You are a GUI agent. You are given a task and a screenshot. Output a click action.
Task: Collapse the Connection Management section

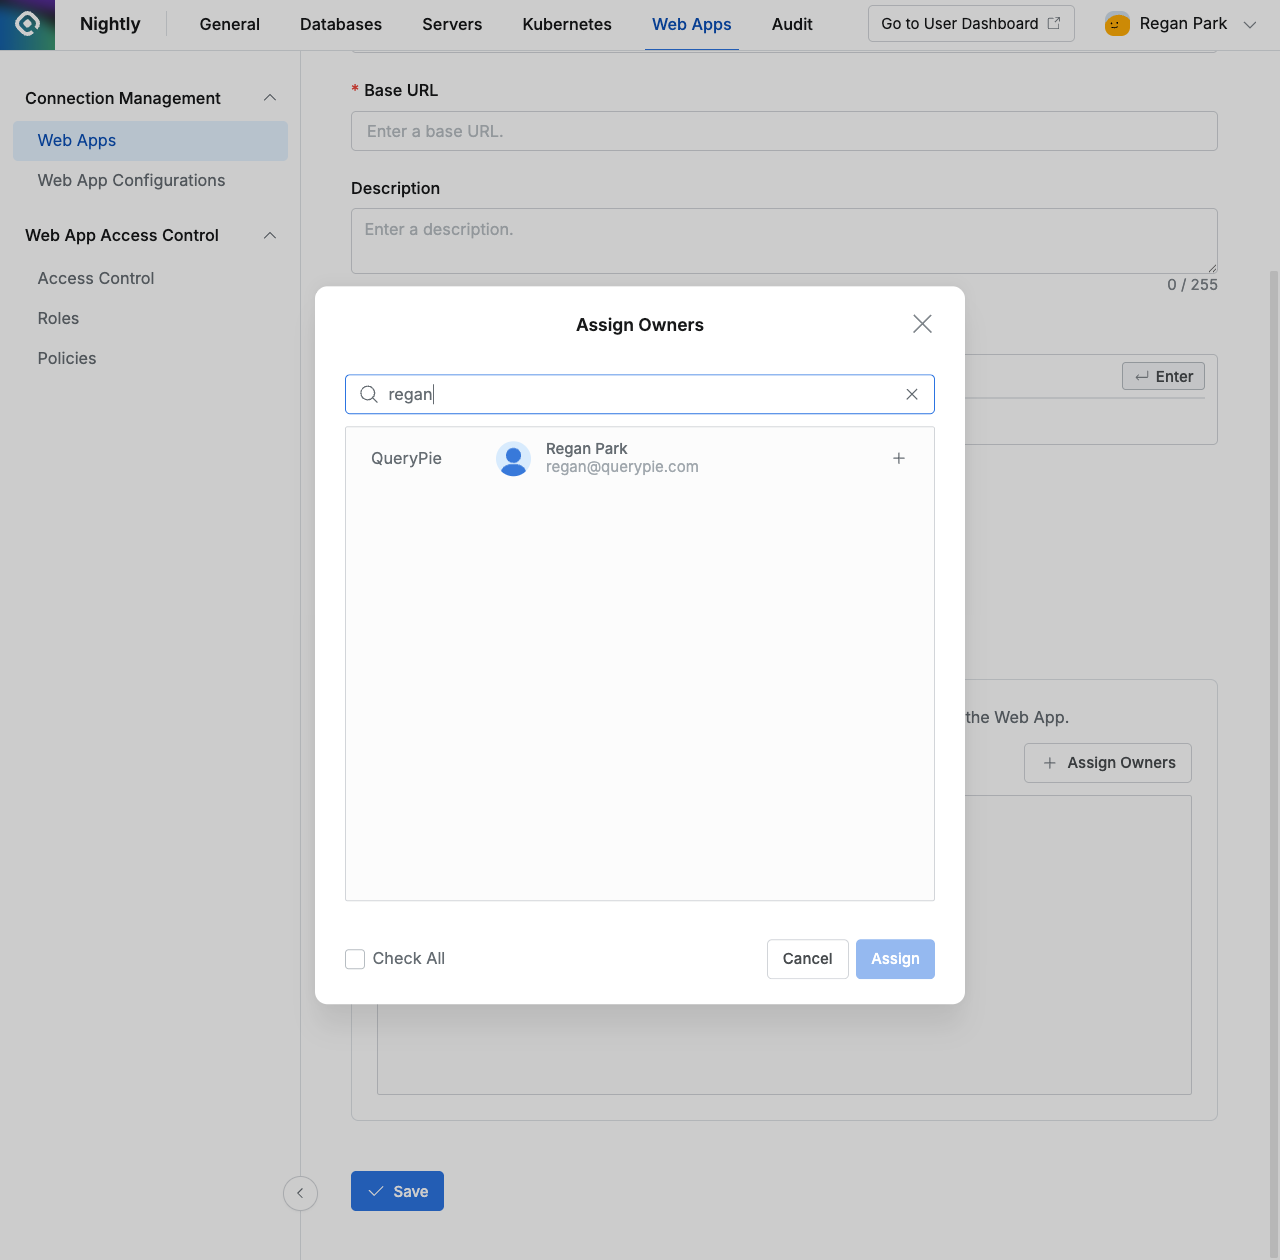269,97
